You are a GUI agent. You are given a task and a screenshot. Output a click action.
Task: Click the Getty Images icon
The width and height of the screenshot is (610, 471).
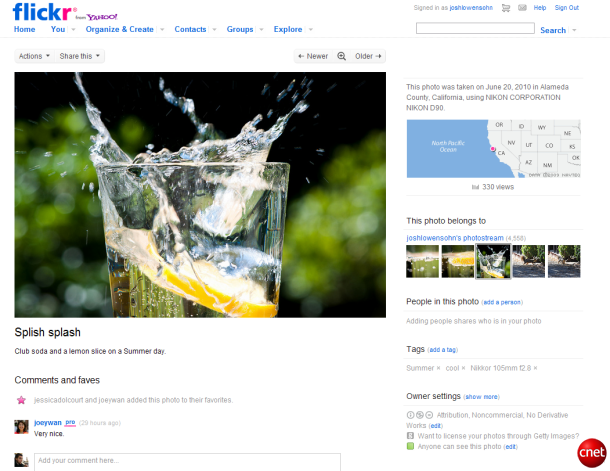pyautogui.click(x=410, y=436)
